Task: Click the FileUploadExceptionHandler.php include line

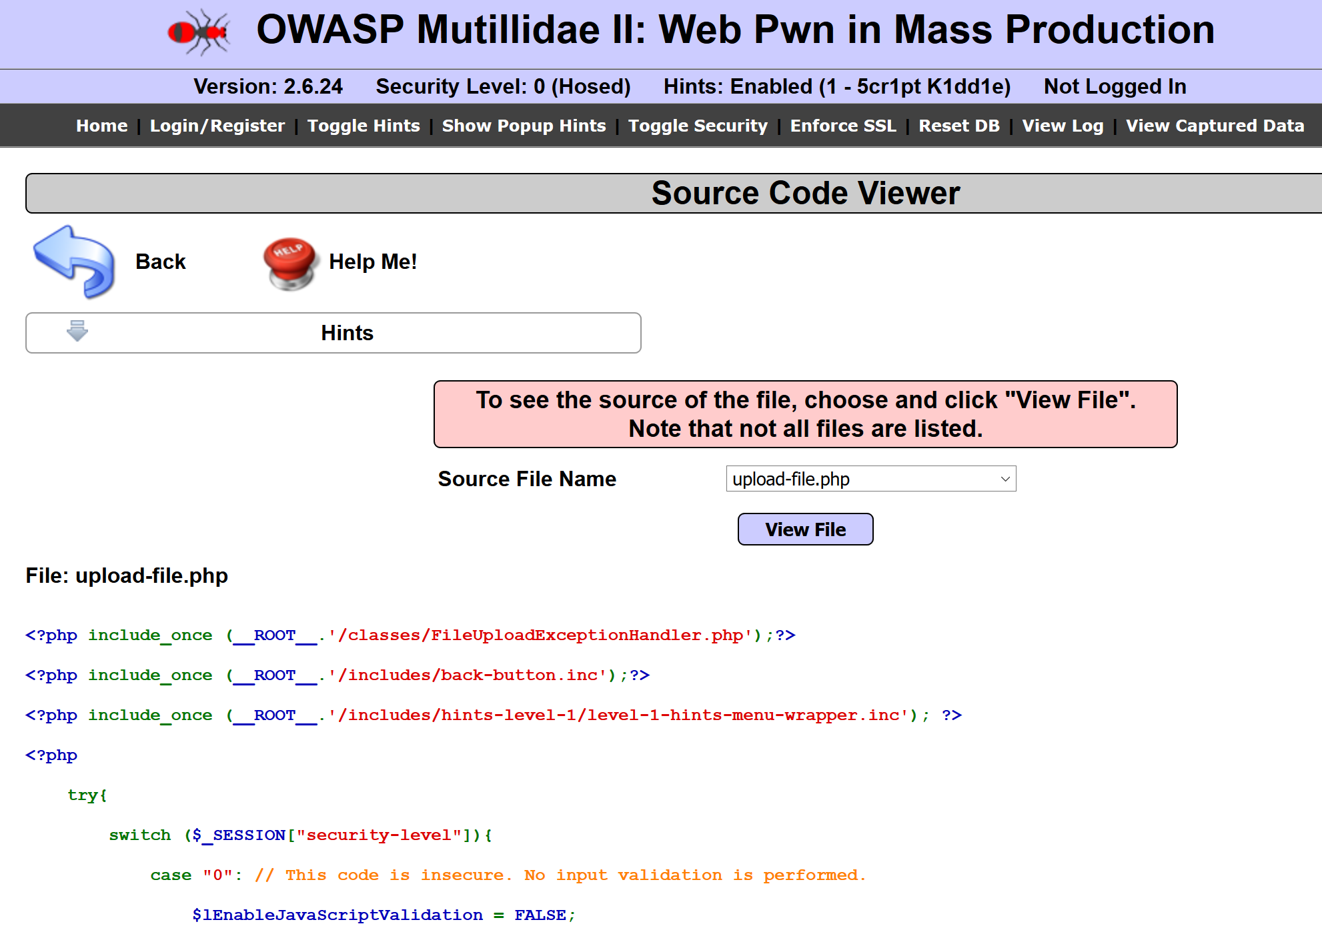Action: (411, 635)
